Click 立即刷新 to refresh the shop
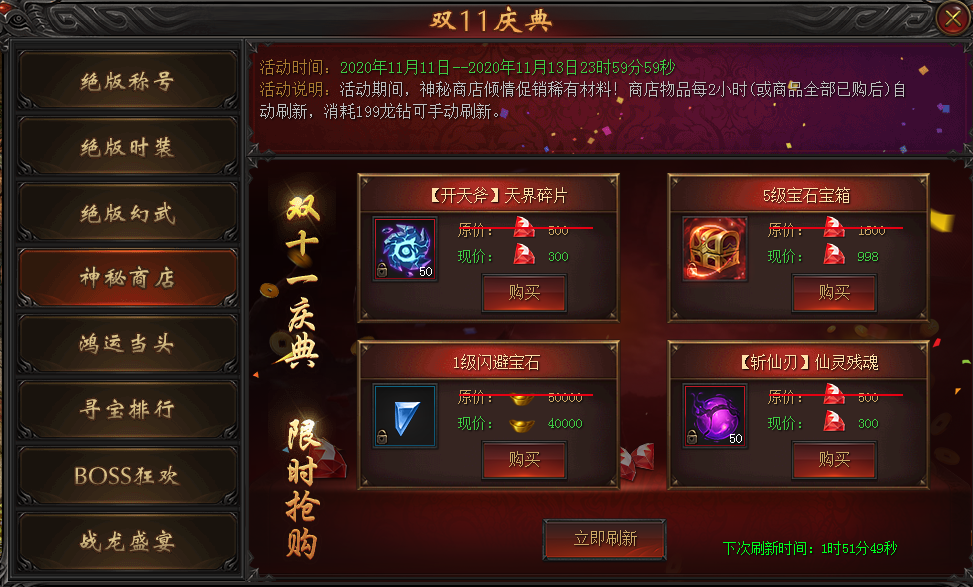 tap(605, 539)
